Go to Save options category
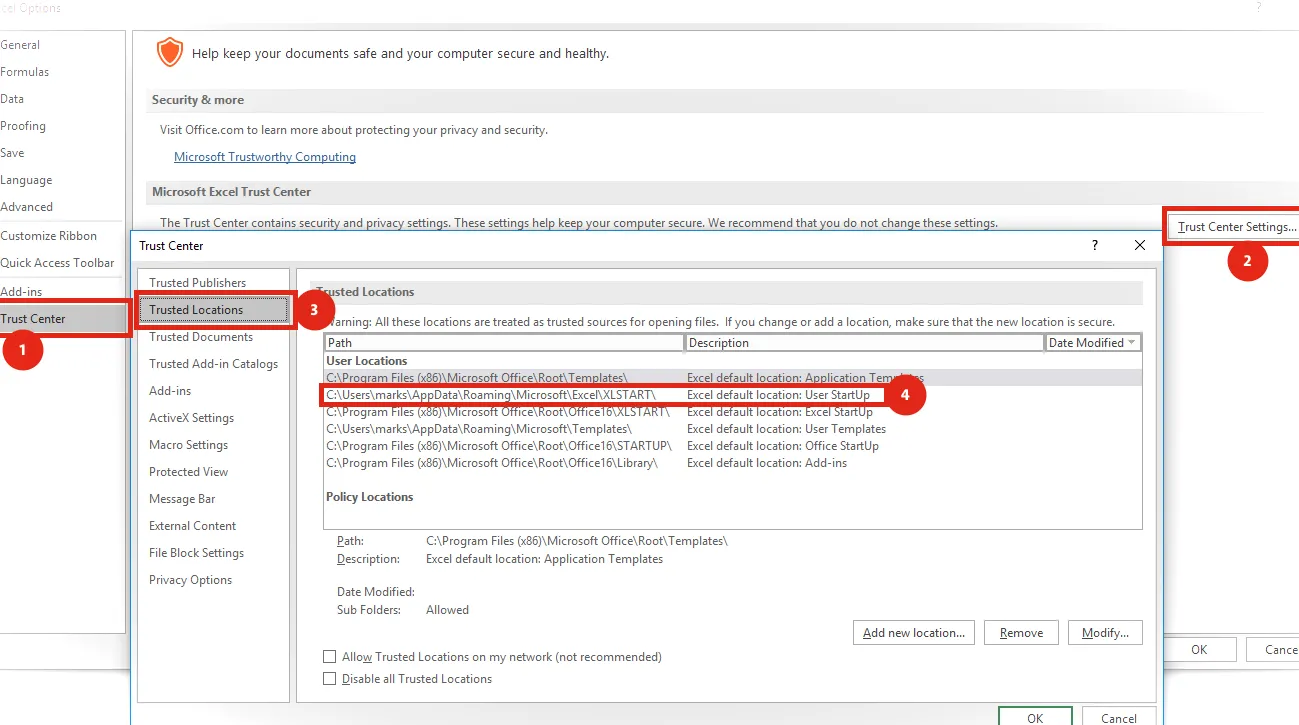Viewport: 1299px width, 725px height. [12, 153]
